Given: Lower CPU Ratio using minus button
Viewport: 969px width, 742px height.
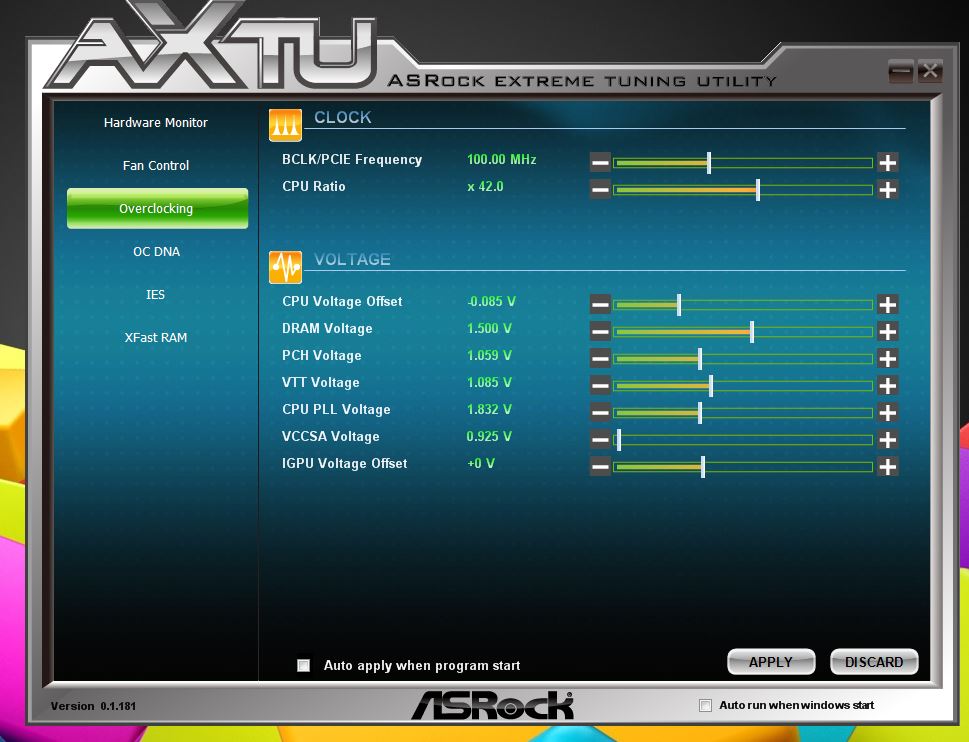Looking at the screenshot, I should pos(600,190).
